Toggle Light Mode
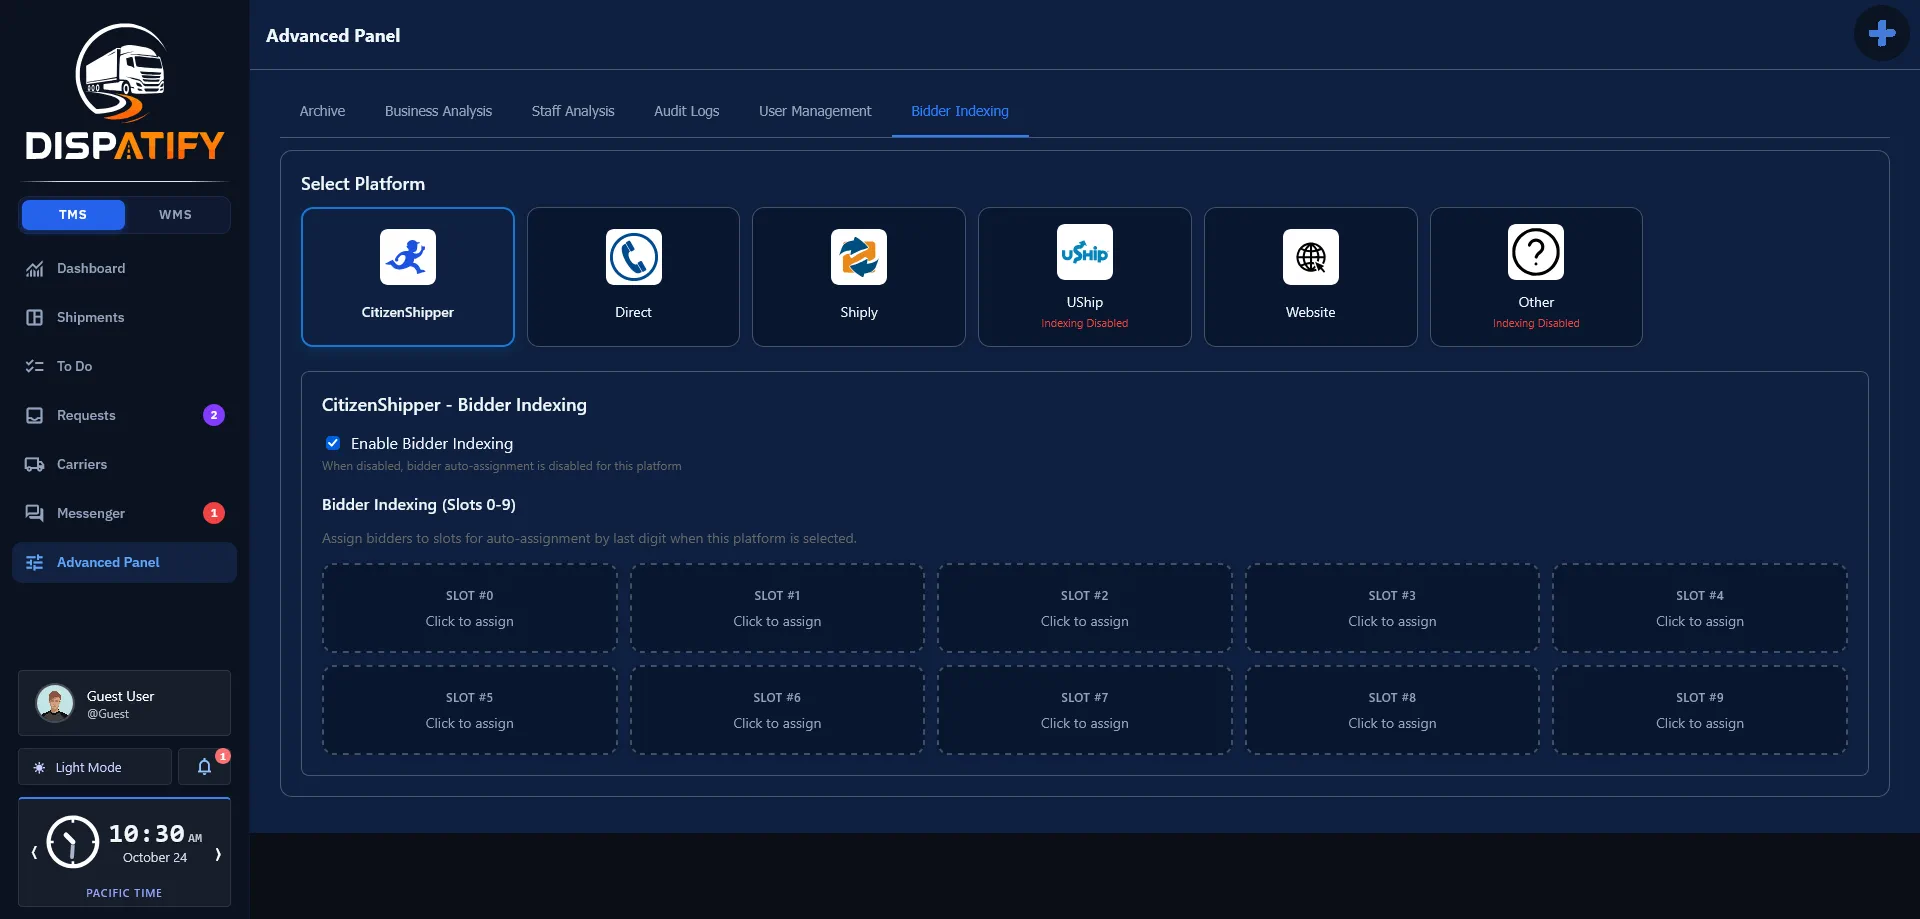 pos(95,767)
